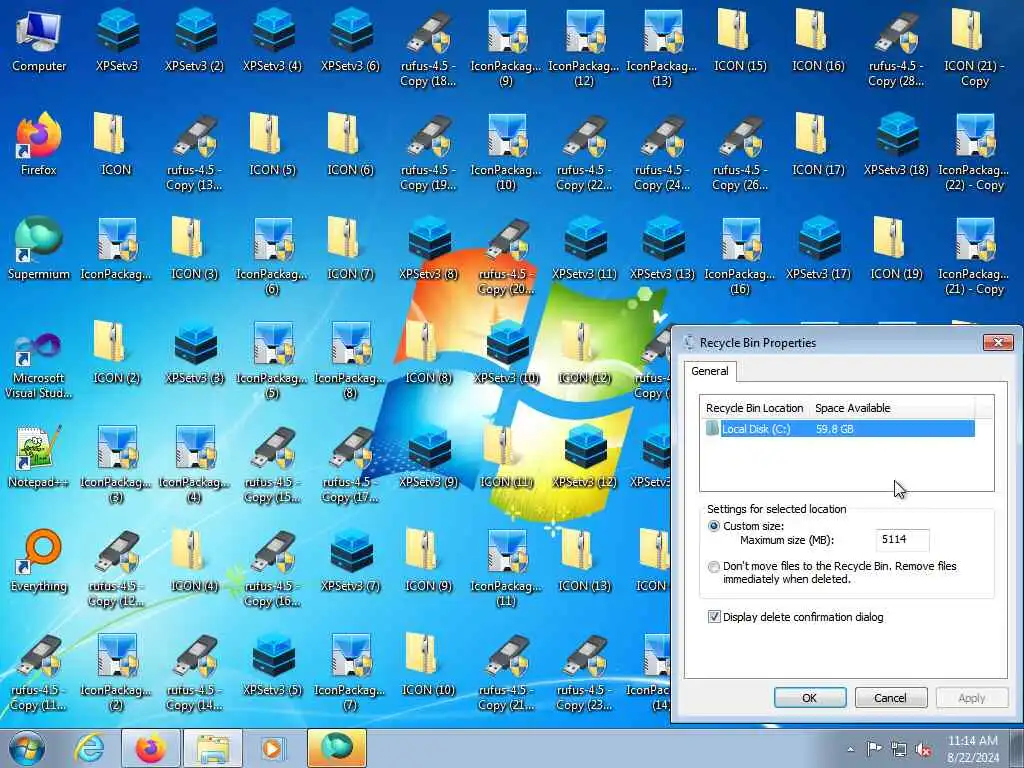Select the ICON (16) zip folder

point(818,41)
